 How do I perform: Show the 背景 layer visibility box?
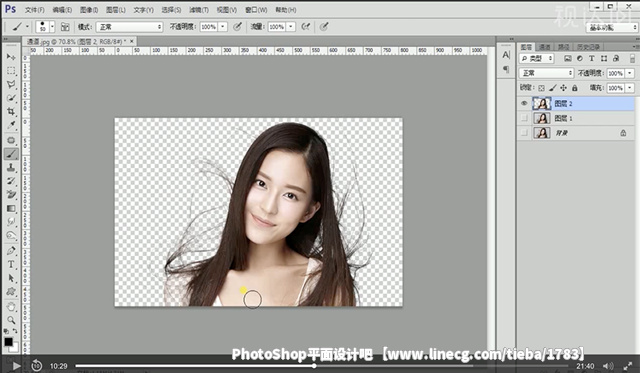point(524,133)
